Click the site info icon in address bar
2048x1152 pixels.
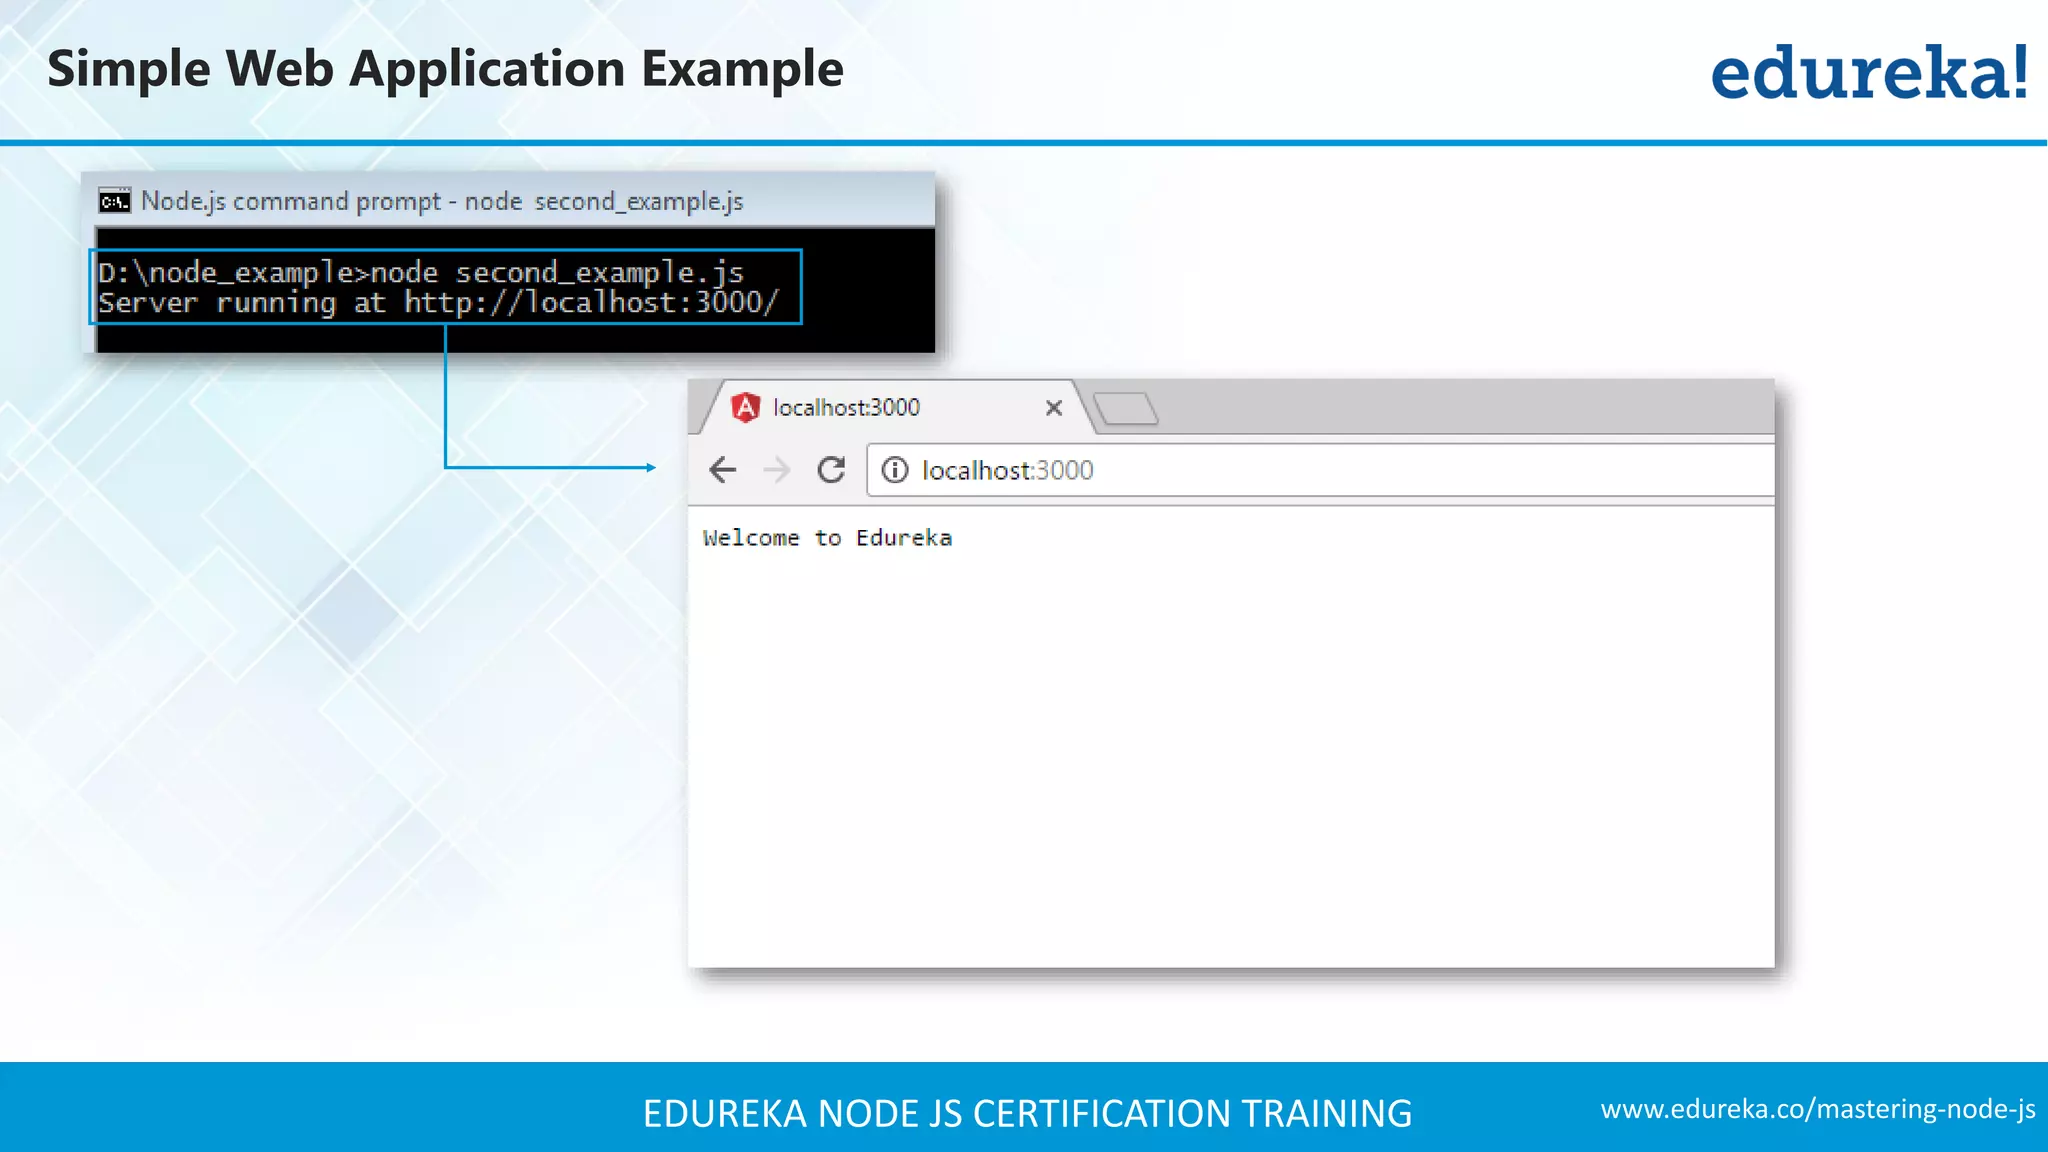pyautogui.click(x=895, y=469)
